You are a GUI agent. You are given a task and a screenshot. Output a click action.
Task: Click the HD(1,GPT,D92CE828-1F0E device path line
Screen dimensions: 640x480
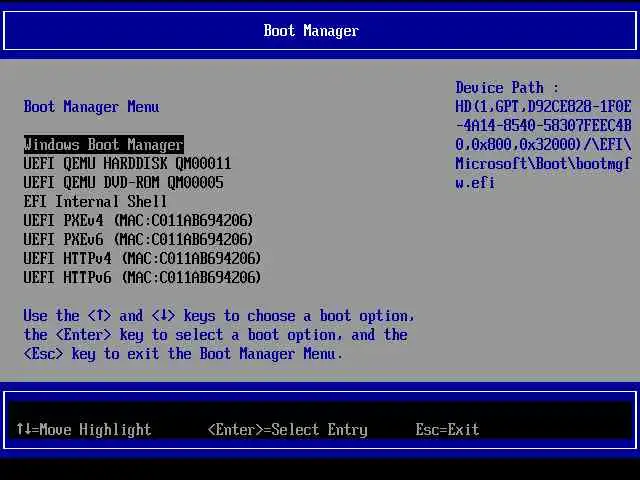point(543,107)
